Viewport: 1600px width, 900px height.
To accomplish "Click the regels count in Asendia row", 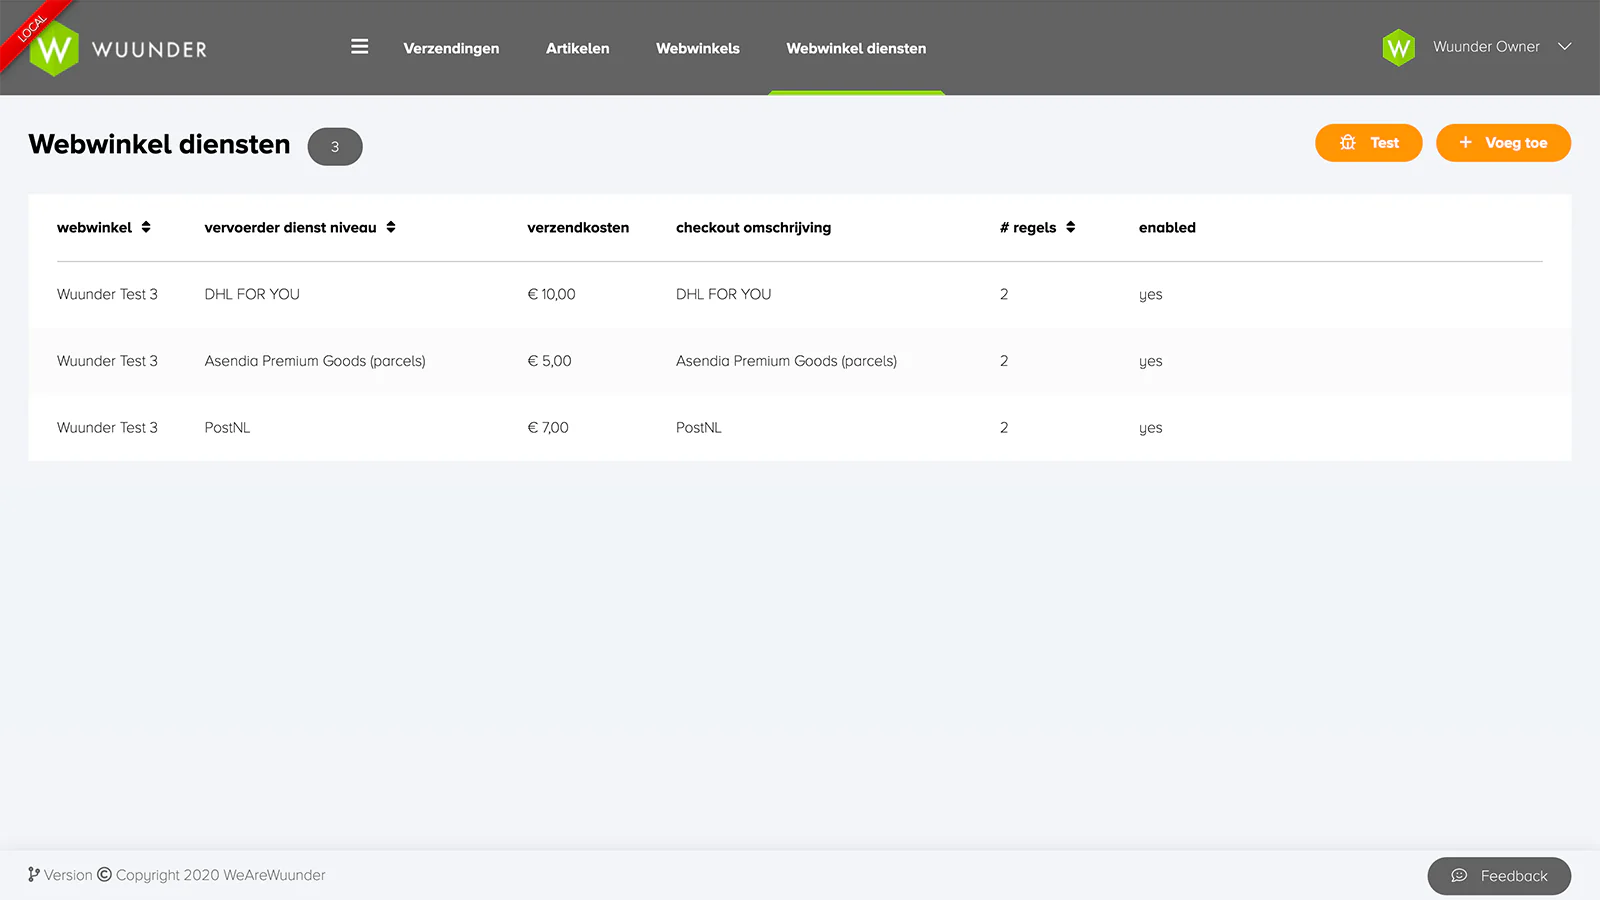I will [x=1004, y=361].
